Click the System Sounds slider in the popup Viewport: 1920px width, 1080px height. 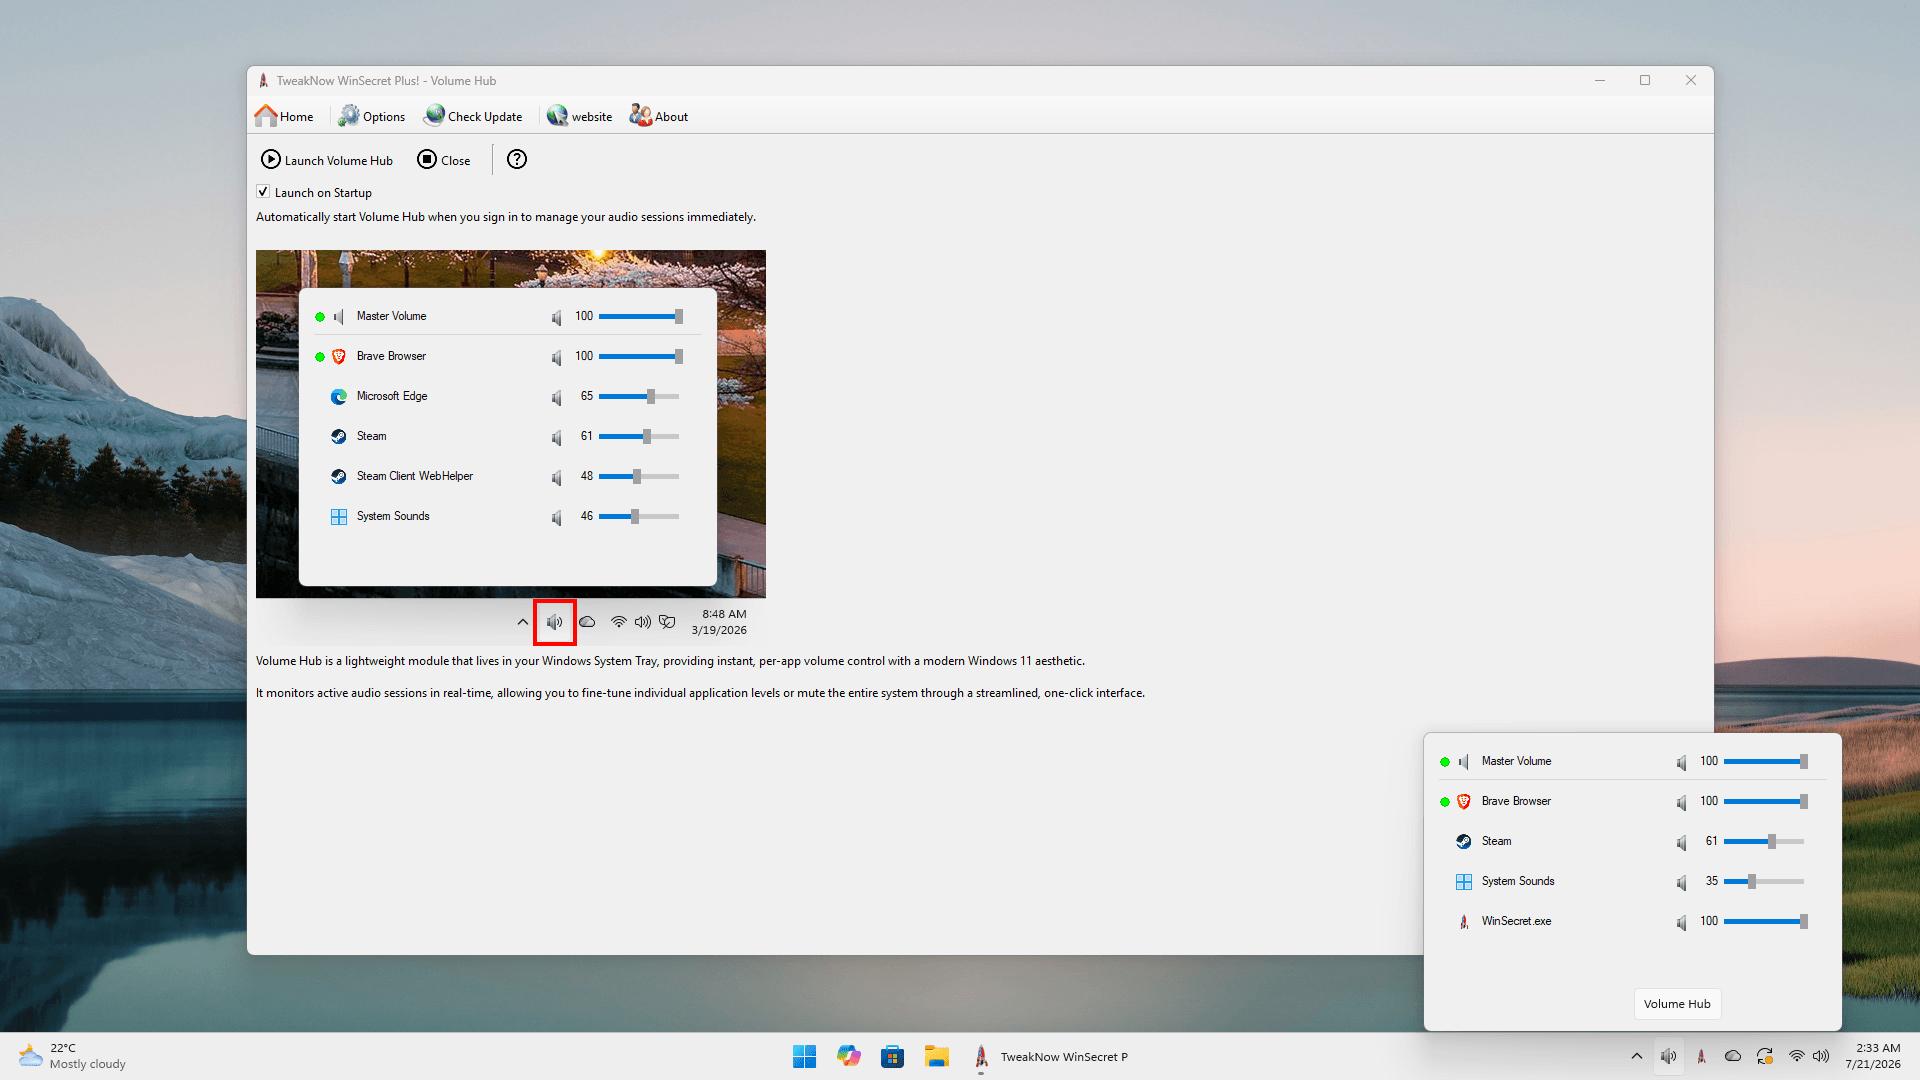pyautogui.click(x=1765, y=881)
